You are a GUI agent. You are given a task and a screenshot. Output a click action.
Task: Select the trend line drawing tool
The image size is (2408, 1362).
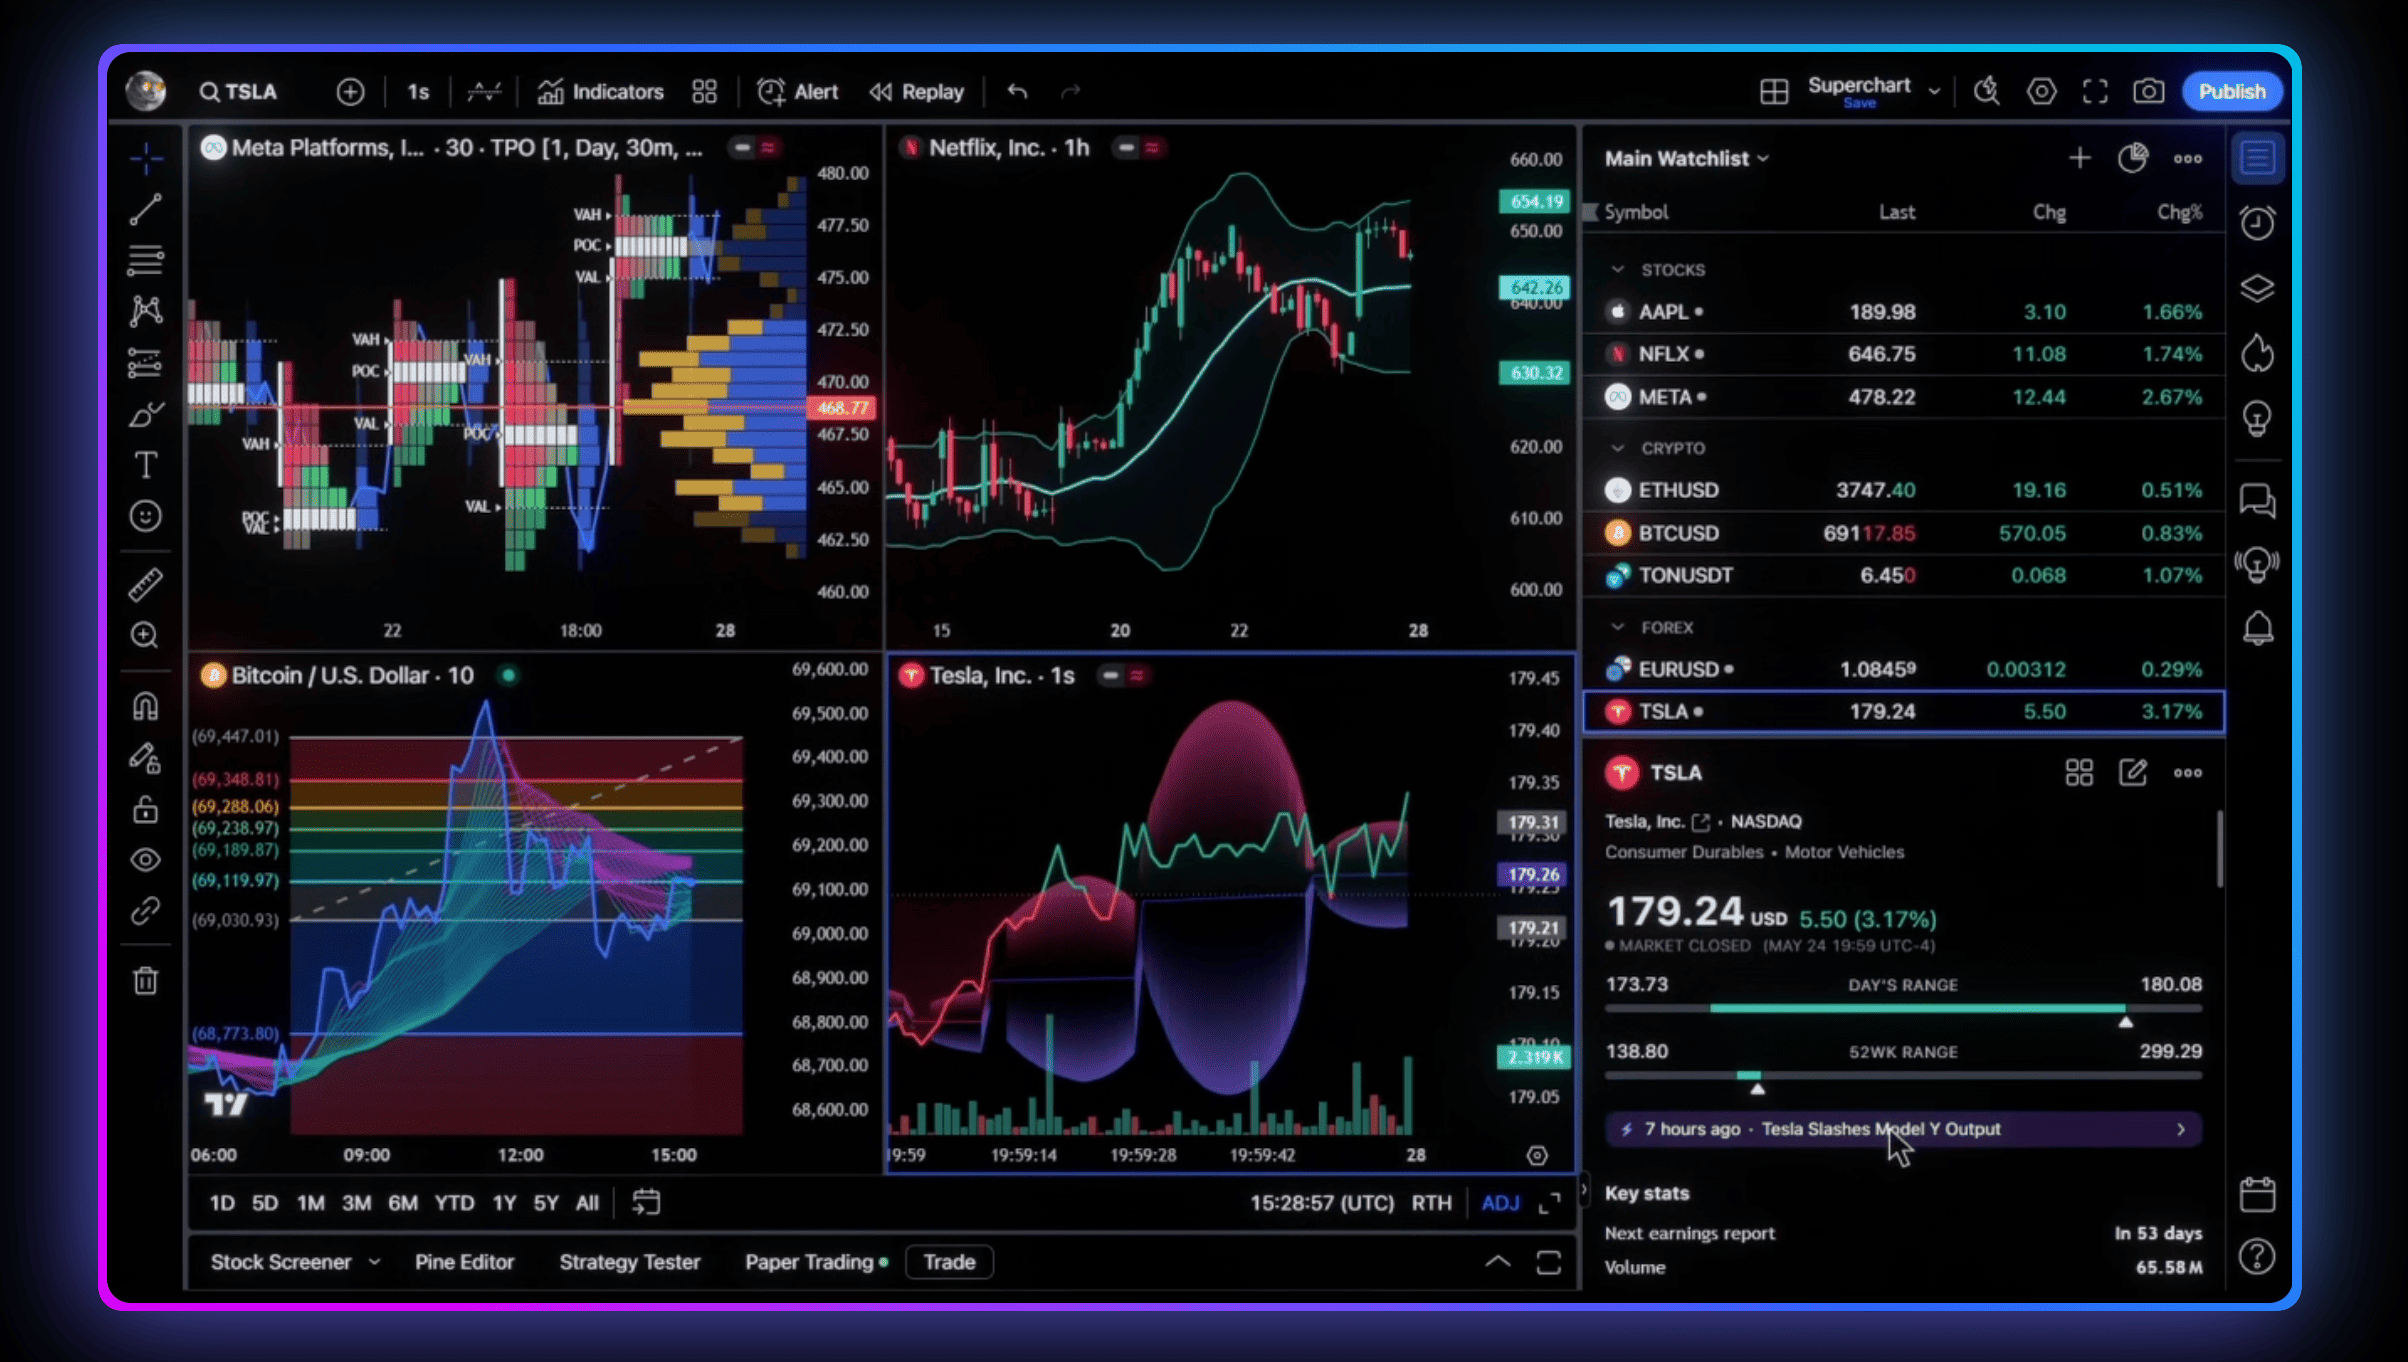pyautogui.click(x=146, y=209)
